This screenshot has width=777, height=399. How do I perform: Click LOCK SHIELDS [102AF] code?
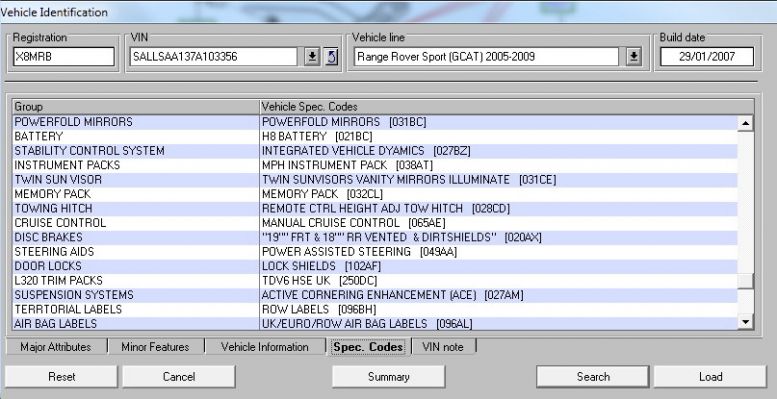[321, 266]
